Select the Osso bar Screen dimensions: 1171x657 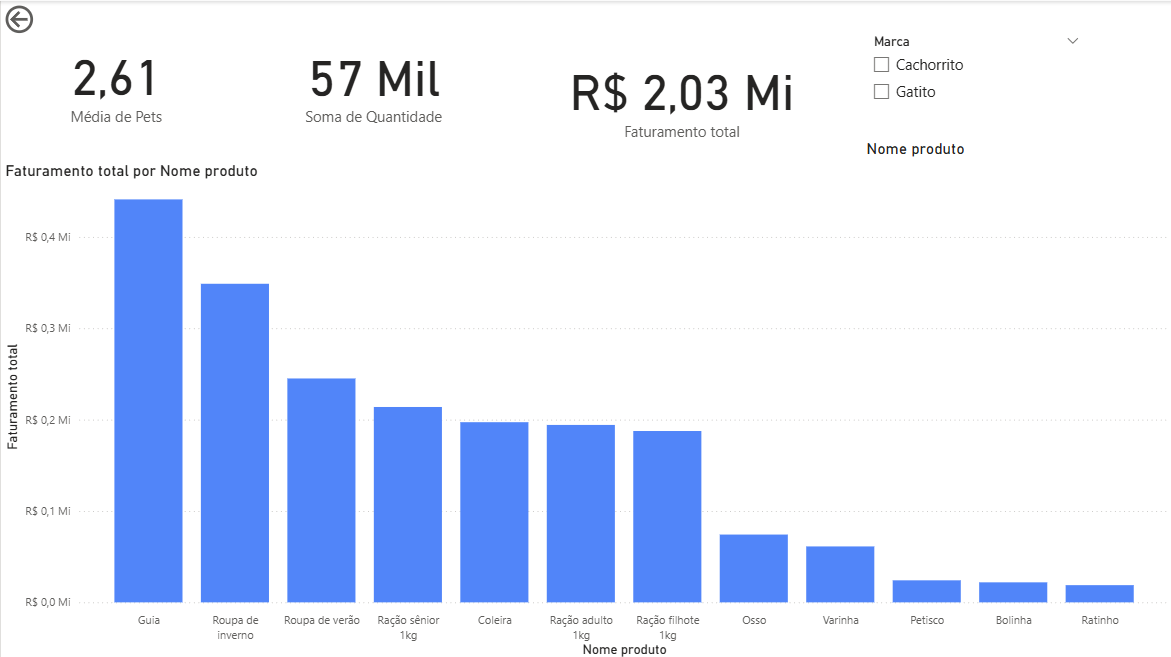[x=754, y=568]
